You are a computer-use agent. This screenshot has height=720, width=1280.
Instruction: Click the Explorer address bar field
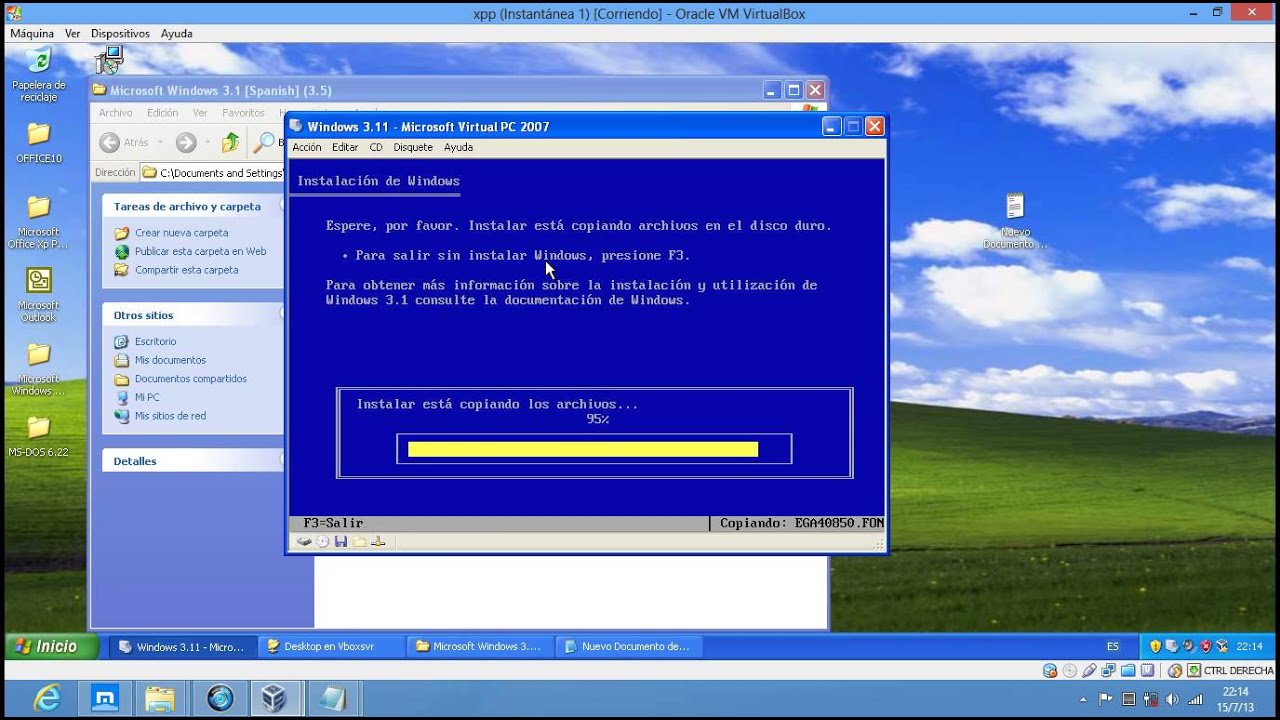tap(213, 173)
